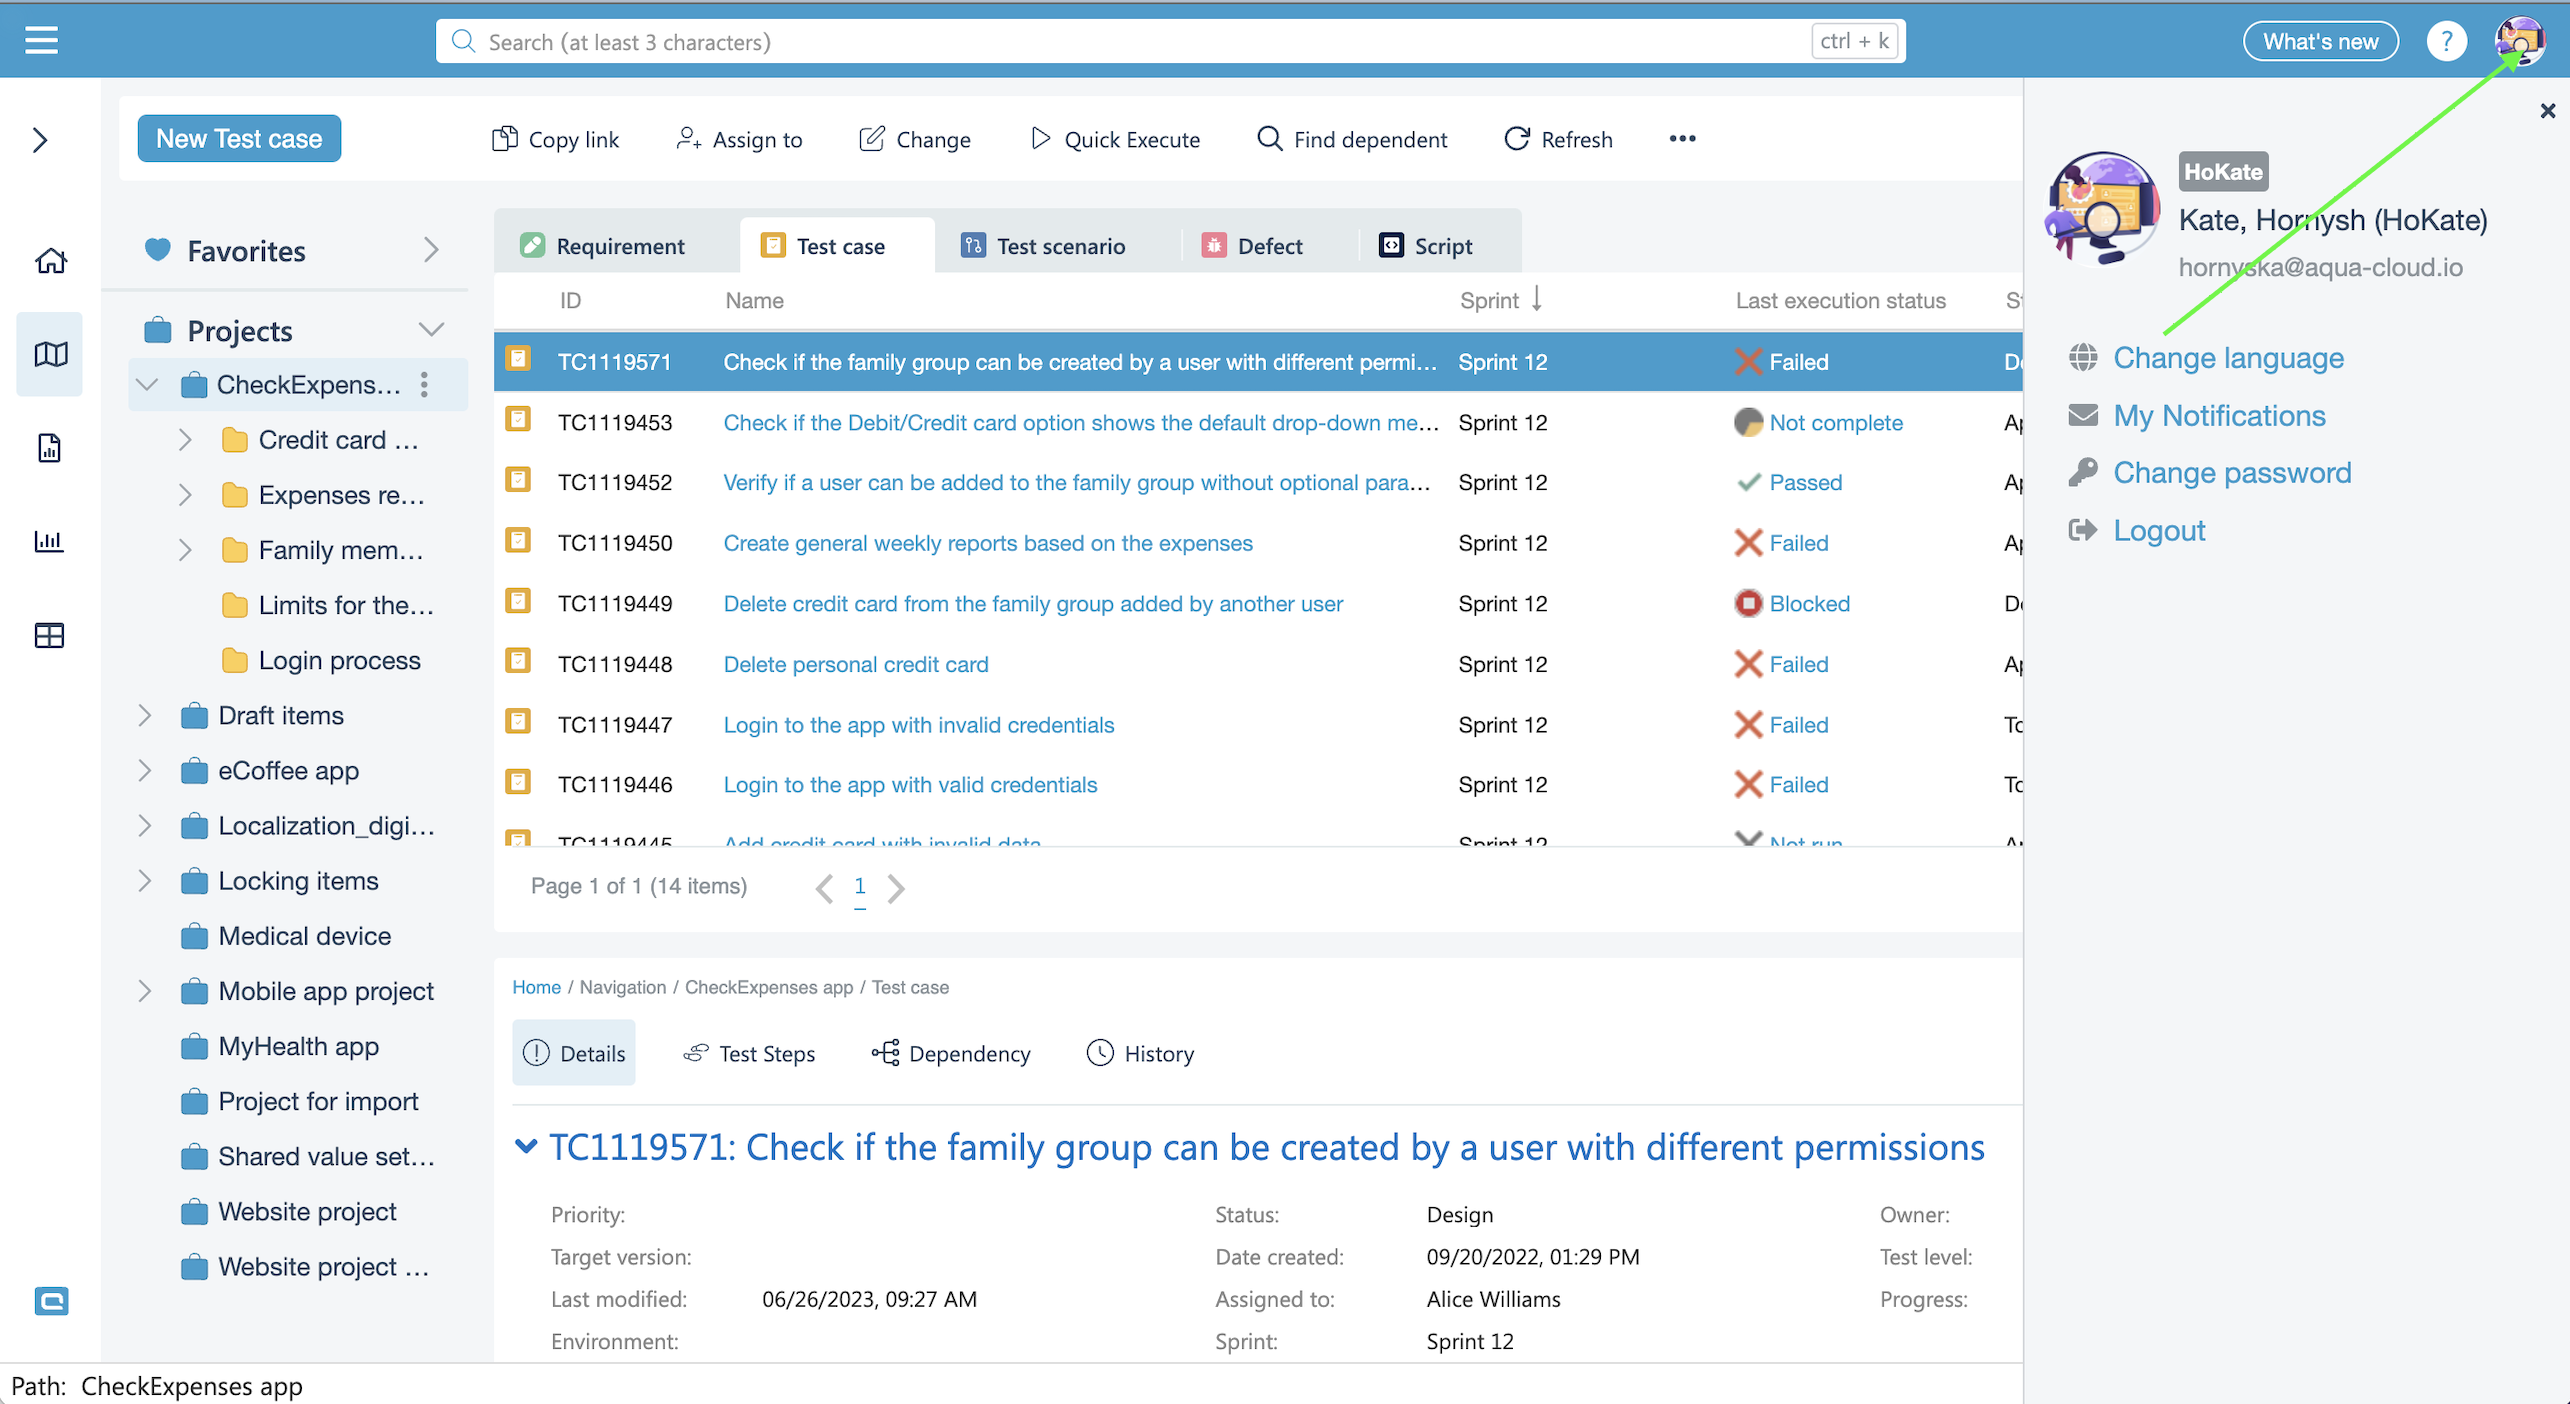Viewport: 2570px width, 1404px height.
Task: Click the home icon in sidebar
Action: coord(50,261)
